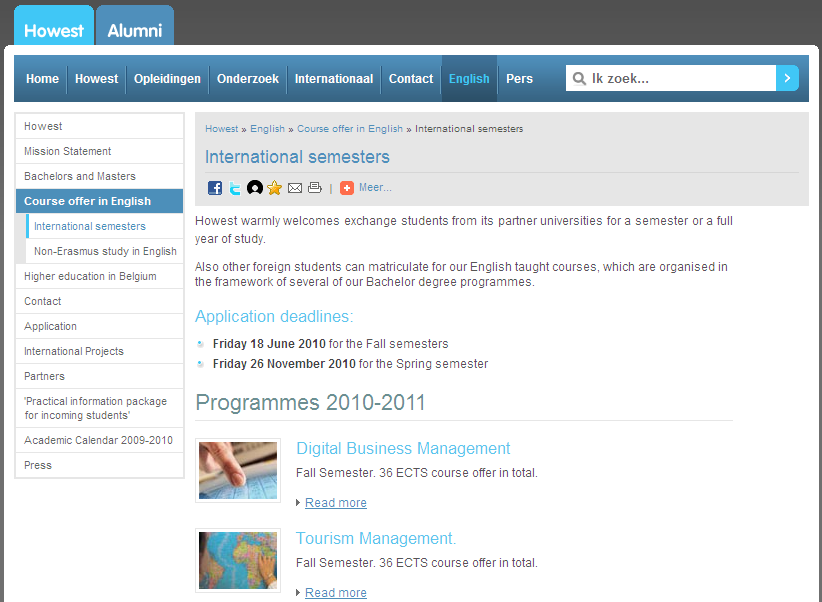Select English in navigation bar
Screen dimensions: 822x602
[x=469, y=79]
